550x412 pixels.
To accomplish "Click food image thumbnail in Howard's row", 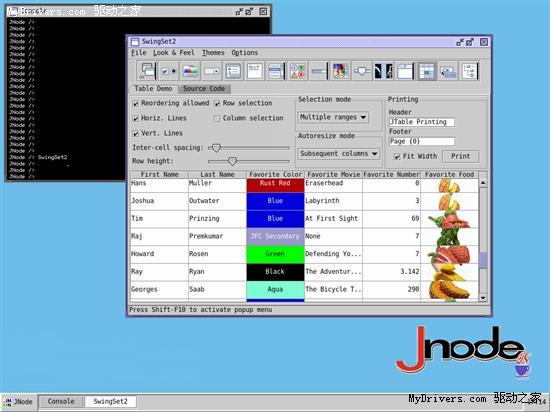I will [449, 254].
